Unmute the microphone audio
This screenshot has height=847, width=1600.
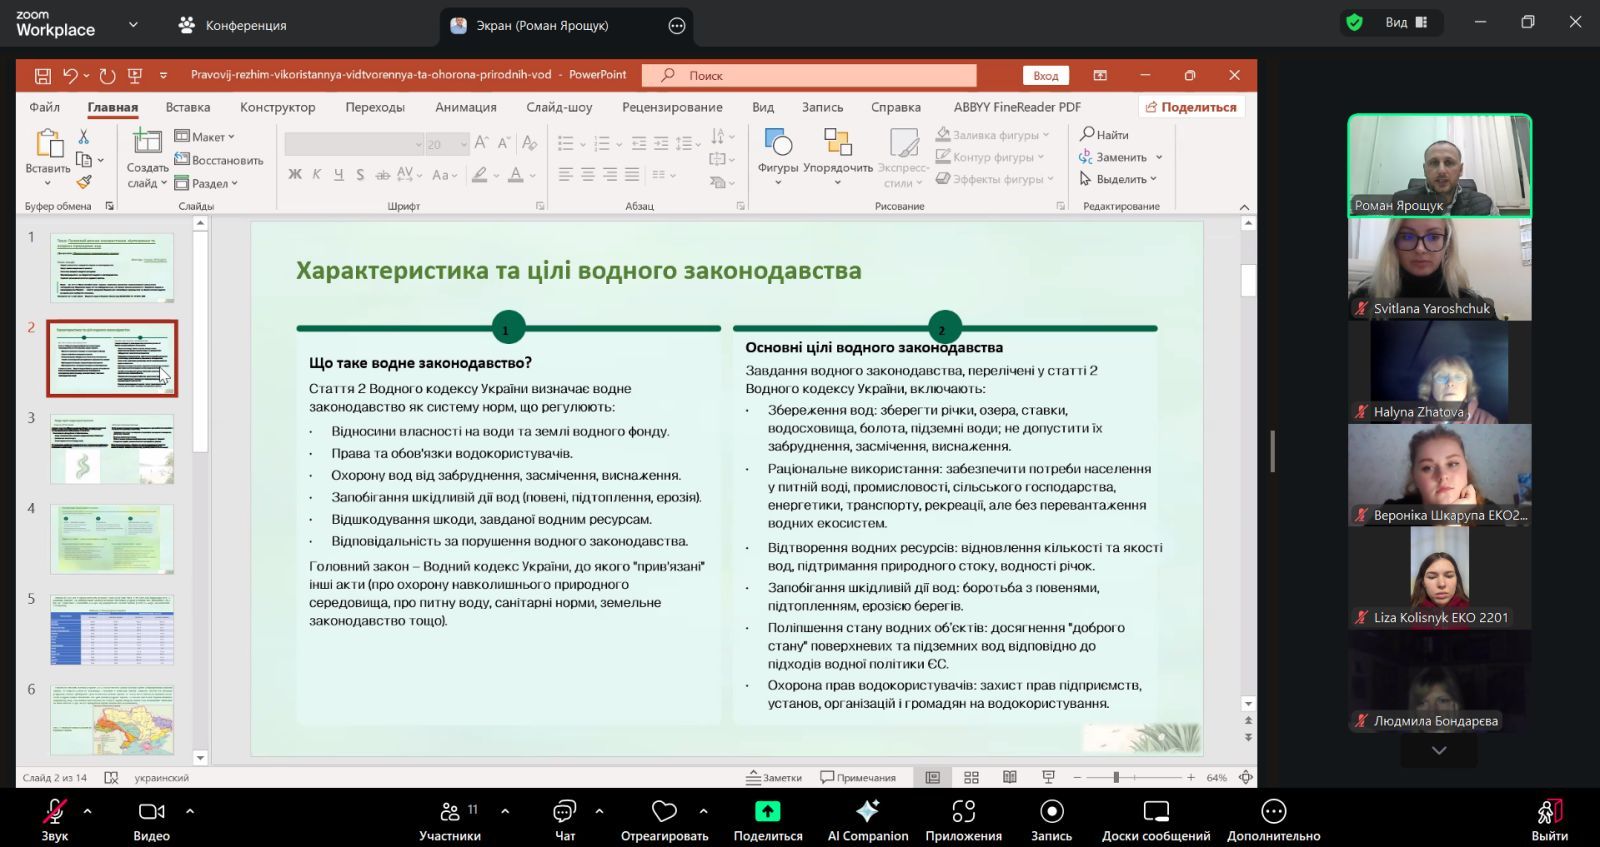tap(54, 812)
